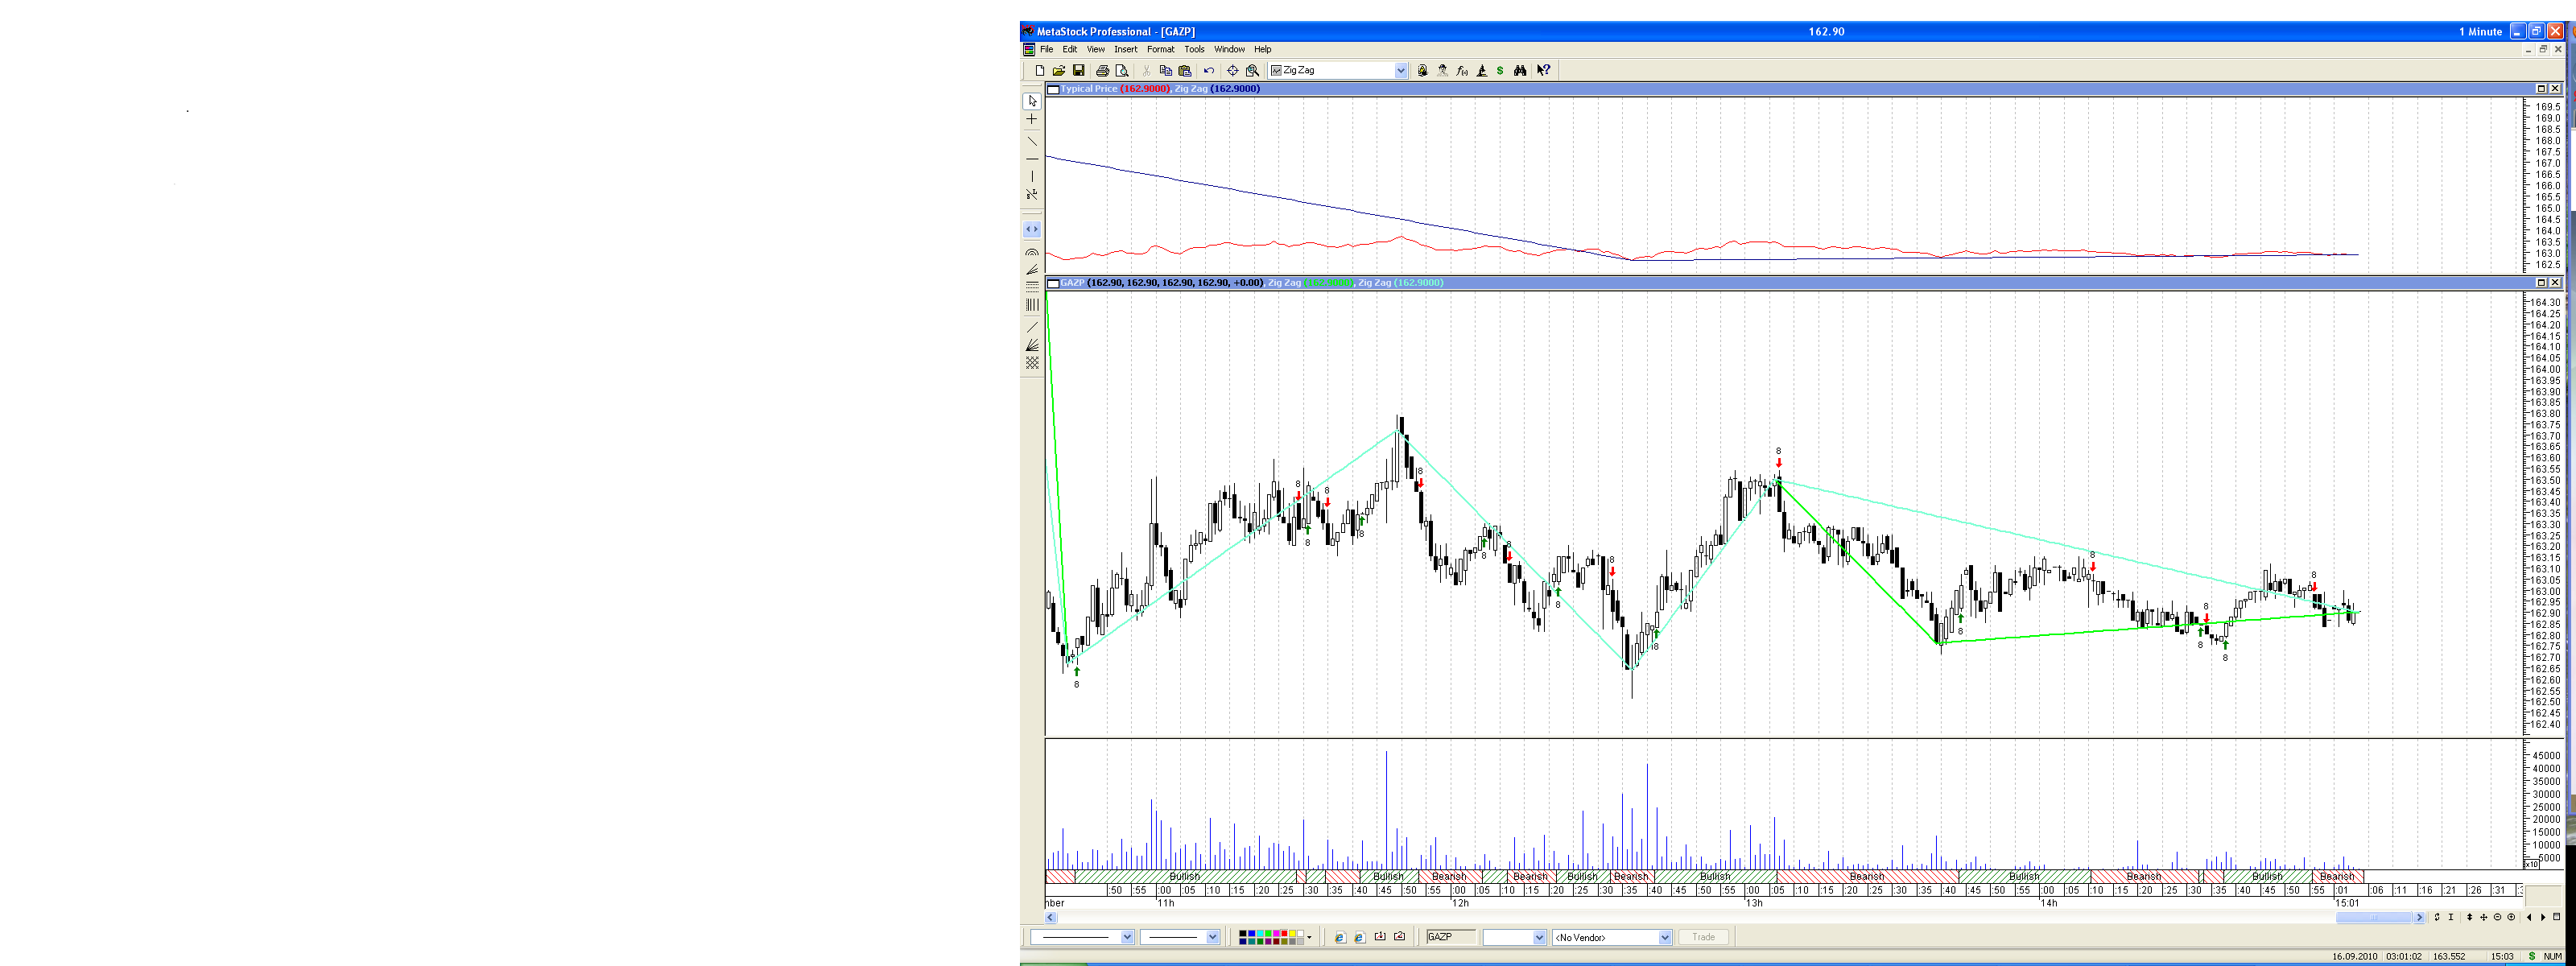Screen dimensions: 2576x966
Task: Maximize the Typical Price inner window
Action: point(2541,89)
